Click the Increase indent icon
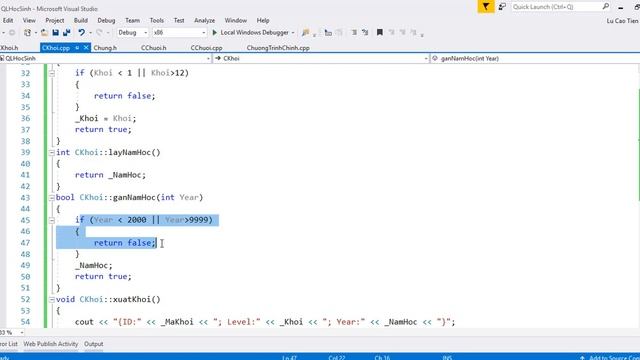 tap(365, 33)
